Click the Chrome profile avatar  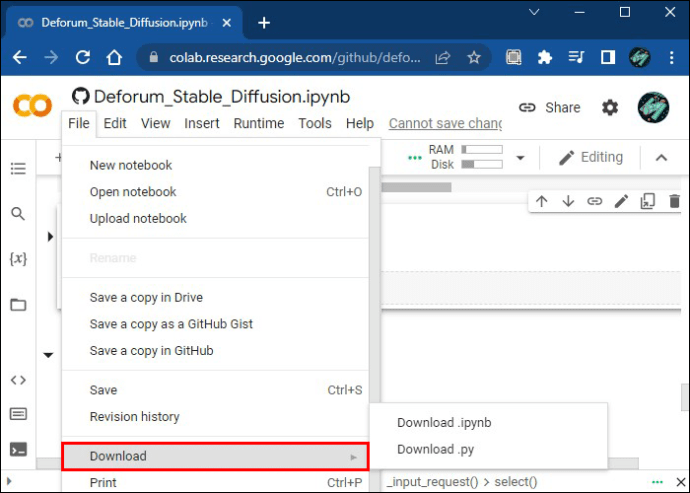639,57
